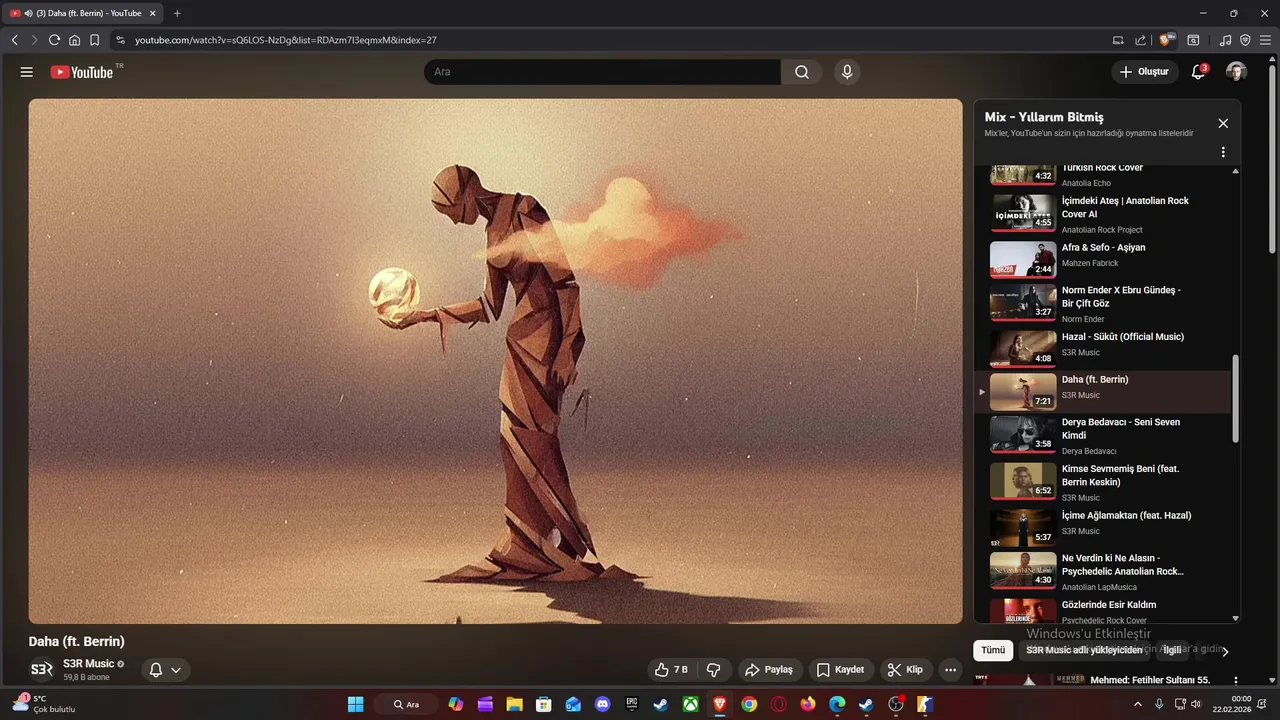This screenshot has width=1280, height=720.
Task: Click the playlist scrollbar thumb
Action: 1236,398
